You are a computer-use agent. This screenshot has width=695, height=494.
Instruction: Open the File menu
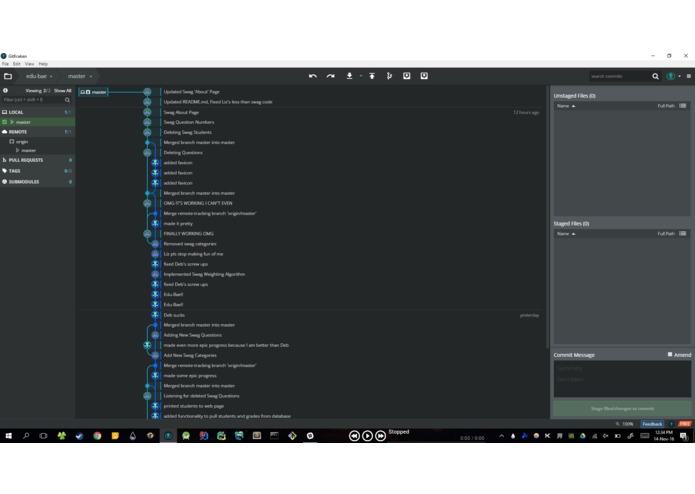[5, 64]
